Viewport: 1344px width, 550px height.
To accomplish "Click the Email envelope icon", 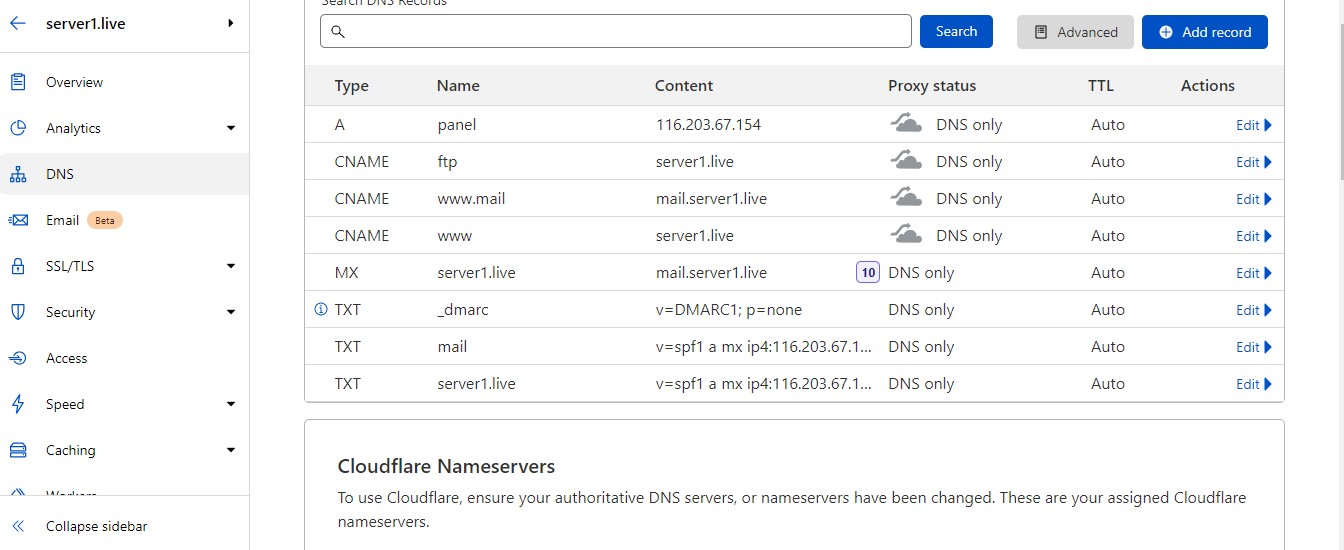I will (x=18, y=220).
